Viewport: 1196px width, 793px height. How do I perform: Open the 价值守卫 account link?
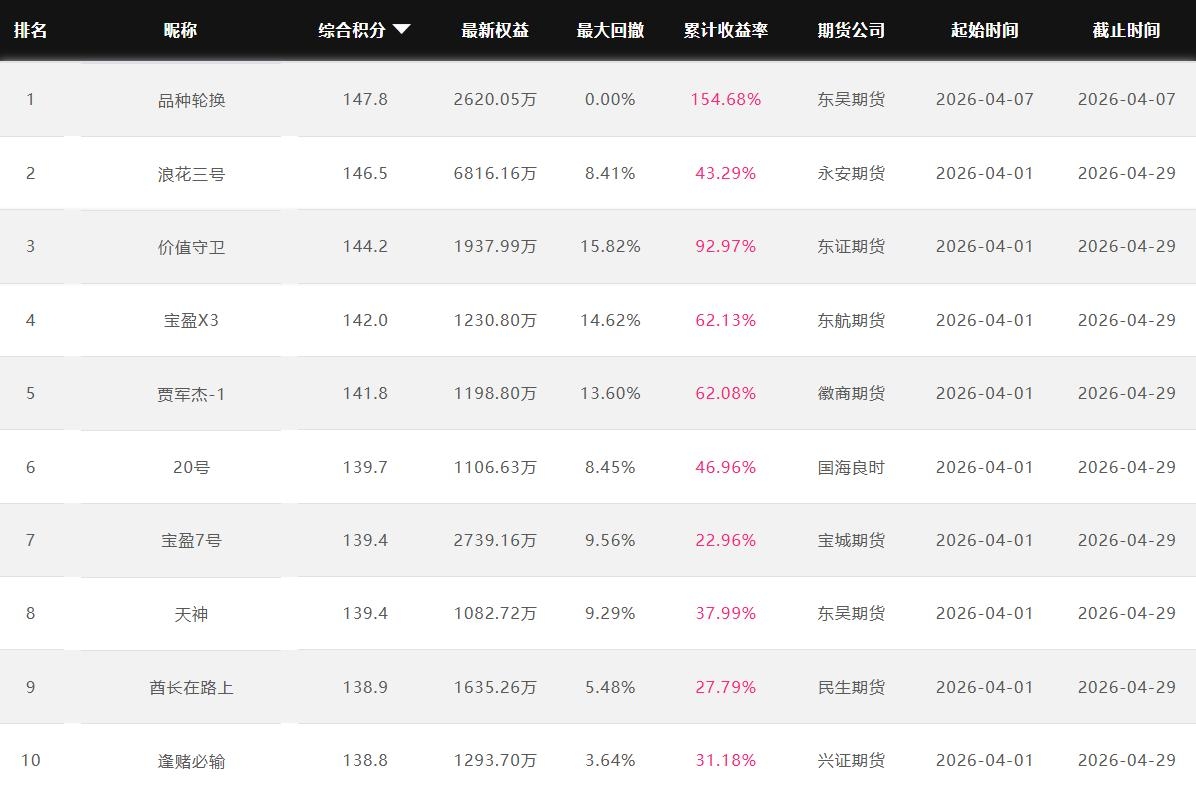click(x=191, y=247)
